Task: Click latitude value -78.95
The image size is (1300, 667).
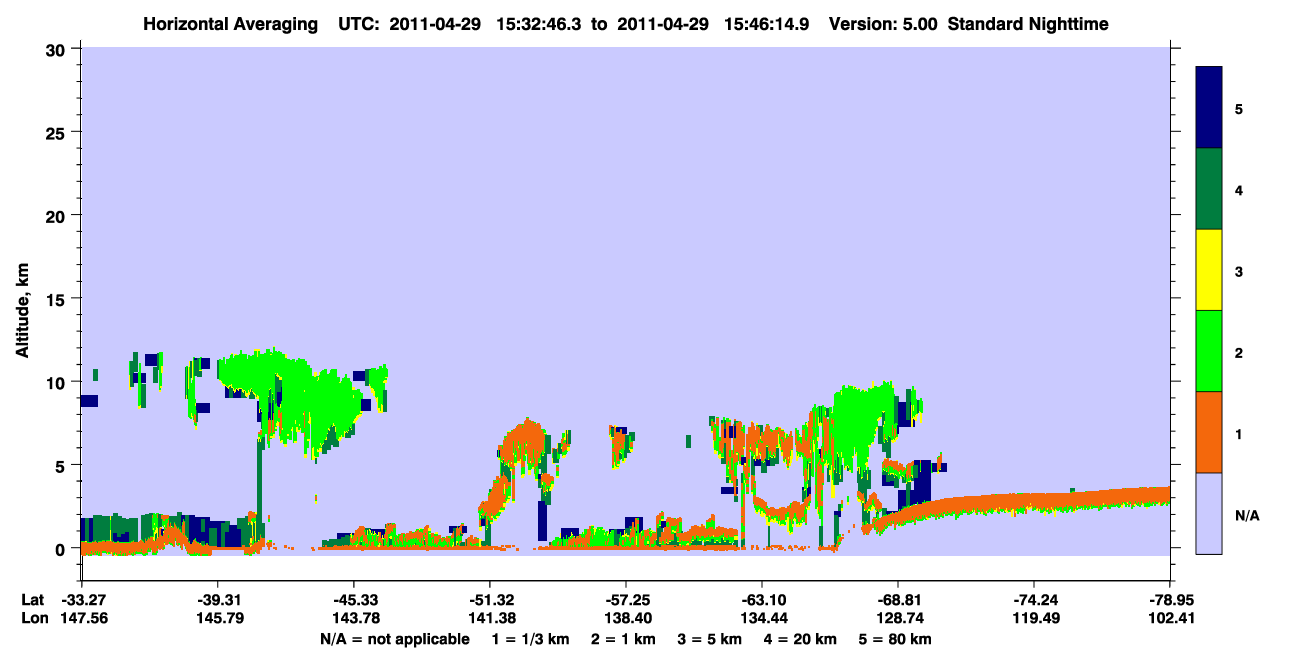Action: click(1169, 600)
